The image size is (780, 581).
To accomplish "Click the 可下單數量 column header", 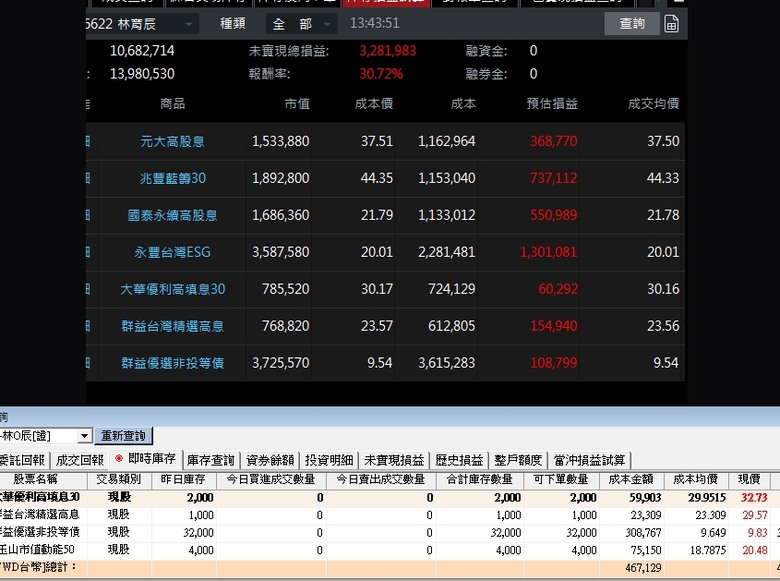I will (x=561, y=480).
